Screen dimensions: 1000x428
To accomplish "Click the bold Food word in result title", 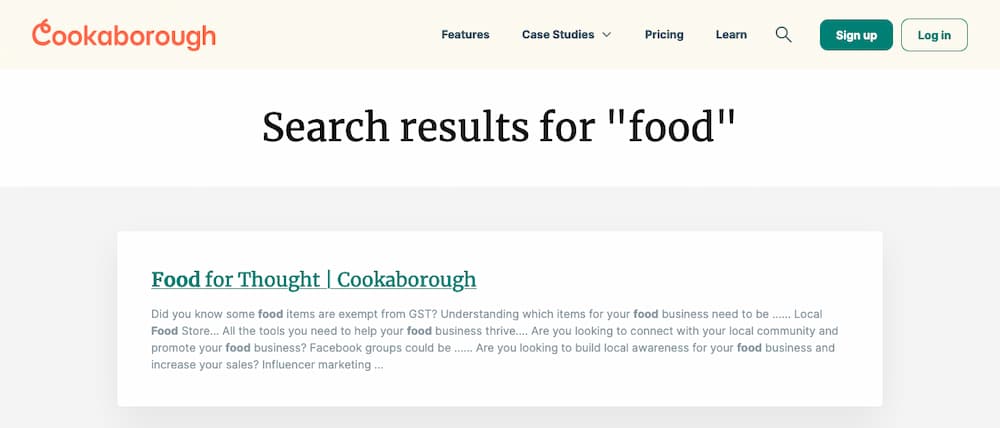I will 176,279.
